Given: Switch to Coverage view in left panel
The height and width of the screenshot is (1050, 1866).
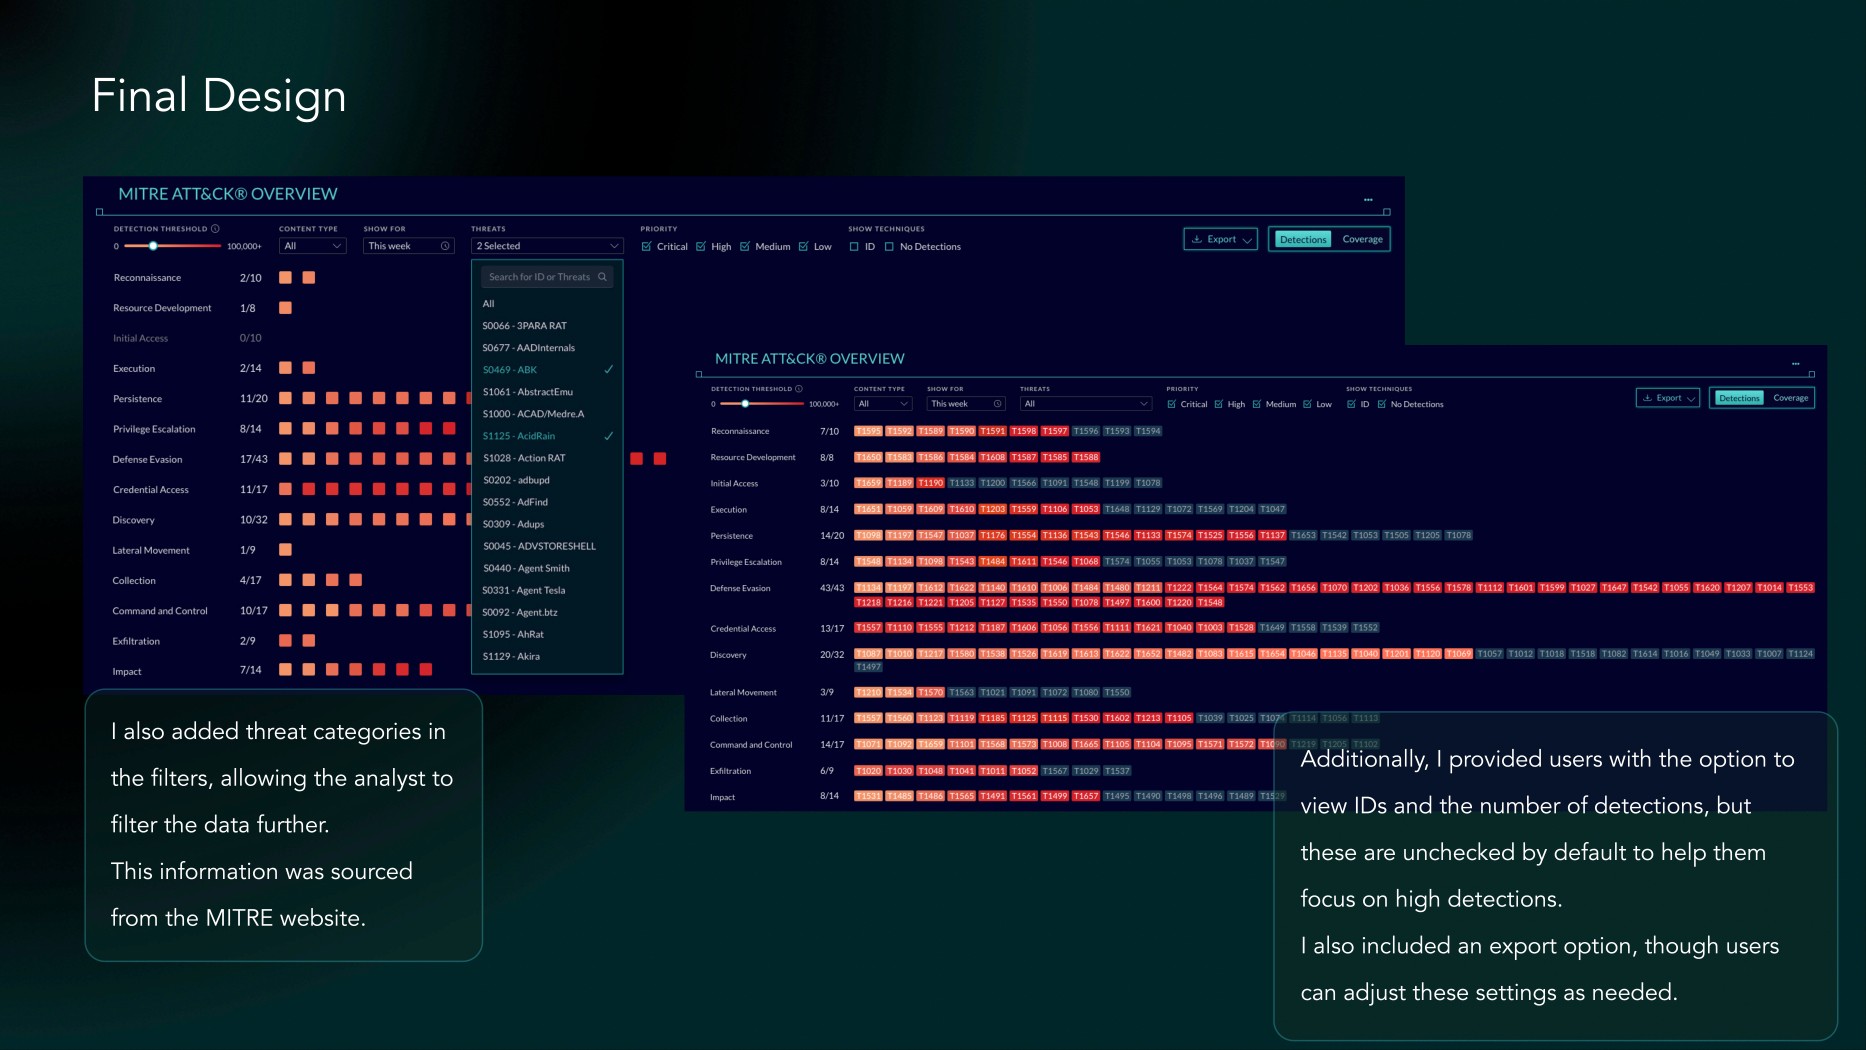Looking at the screenshot, I should [x=1362, y=240].
